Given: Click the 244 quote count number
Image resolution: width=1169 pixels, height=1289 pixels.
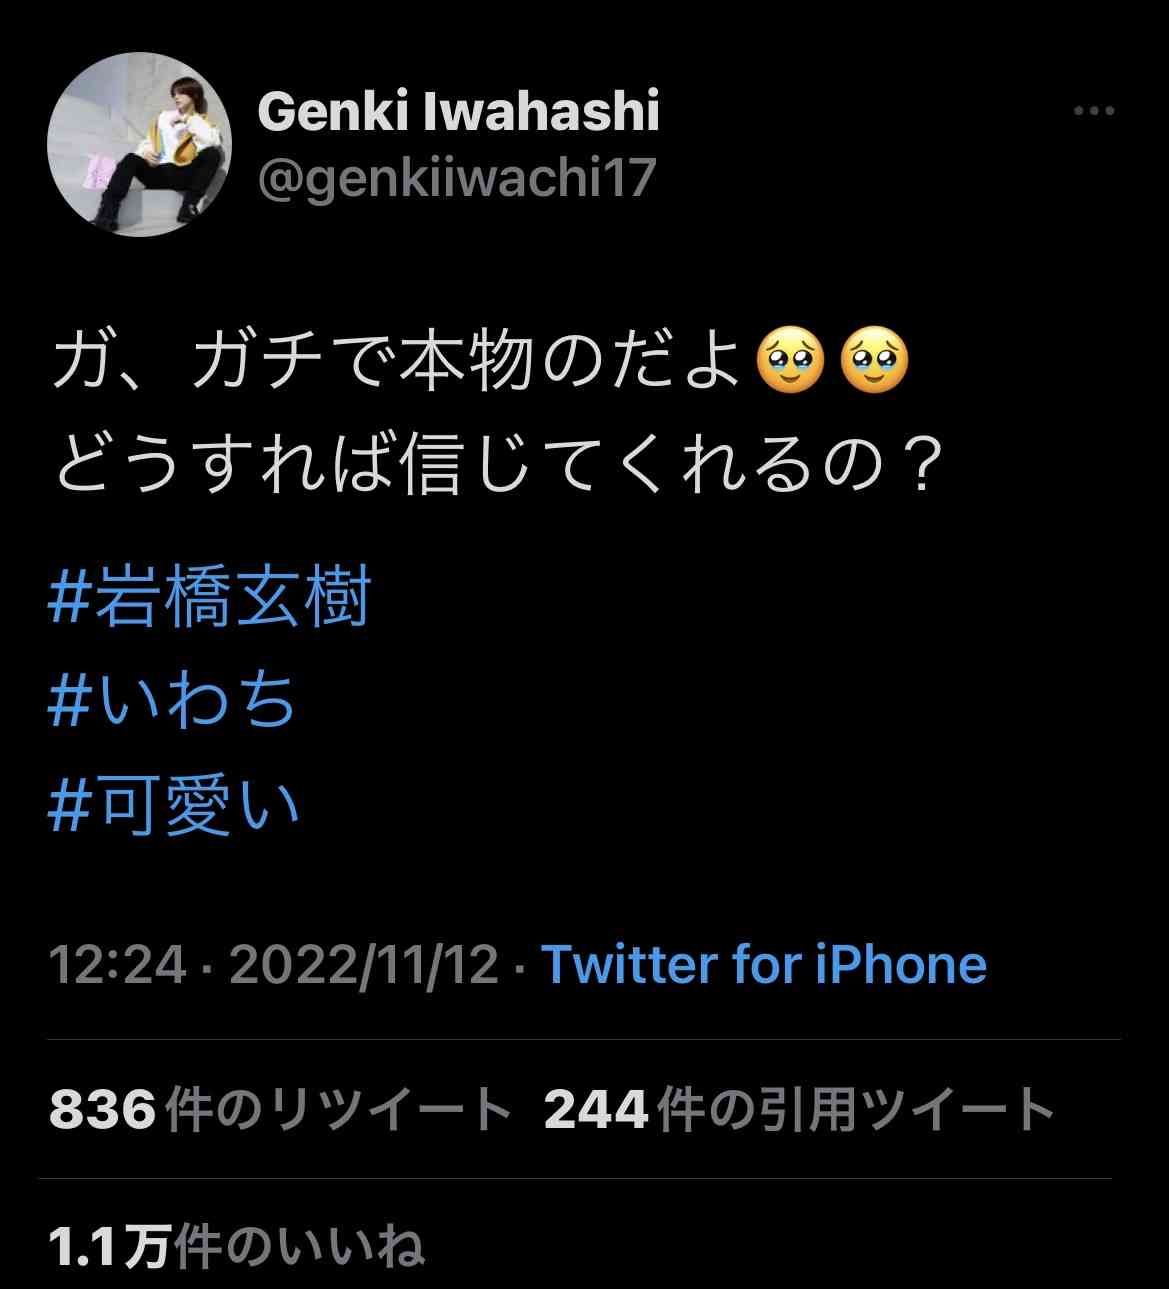Looking at the screenshot, I should (x=597, y=1109).
